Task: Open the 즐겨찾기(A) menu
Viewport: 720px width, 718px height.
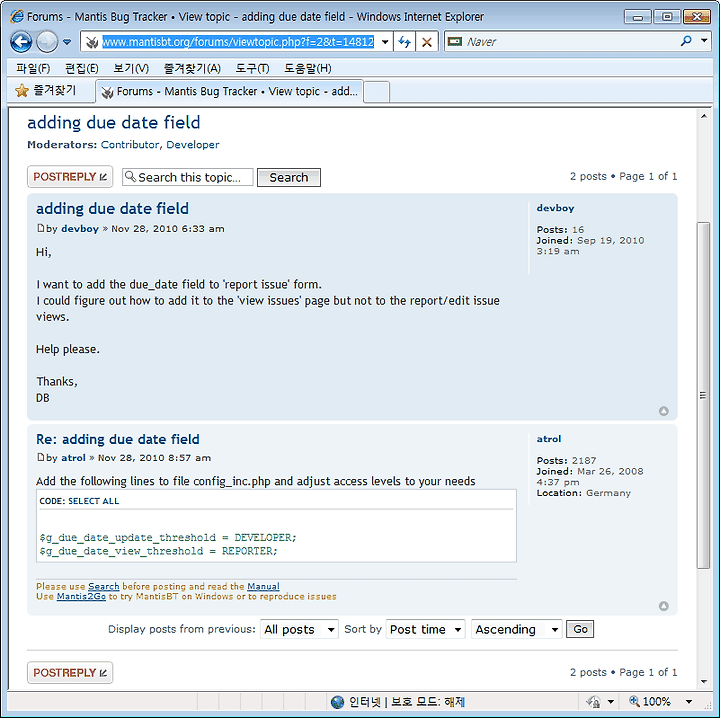Action: [192, 68]
